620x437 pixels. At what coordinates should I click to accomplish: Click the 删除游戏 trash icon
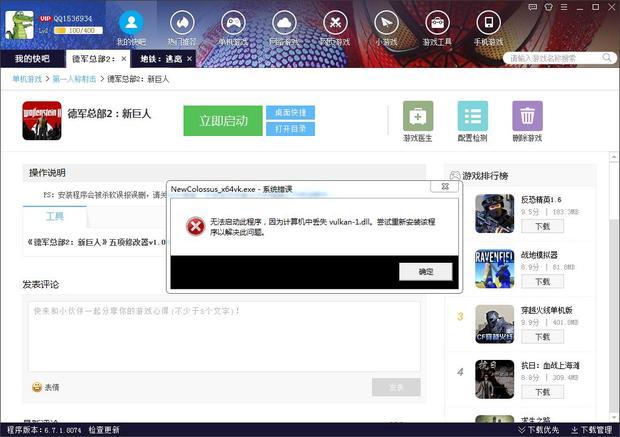pos(527,116)
